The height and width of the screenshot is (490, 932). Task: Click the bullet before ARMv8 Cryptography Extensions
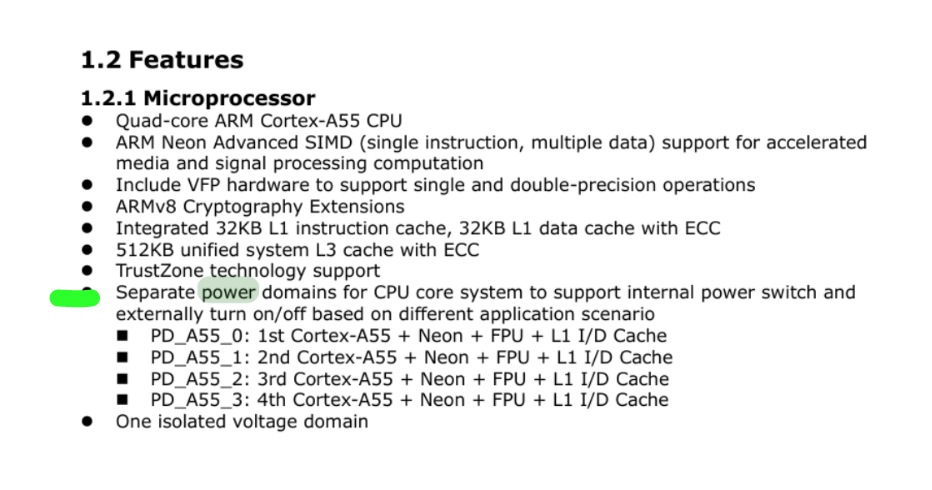coord(87,206)
